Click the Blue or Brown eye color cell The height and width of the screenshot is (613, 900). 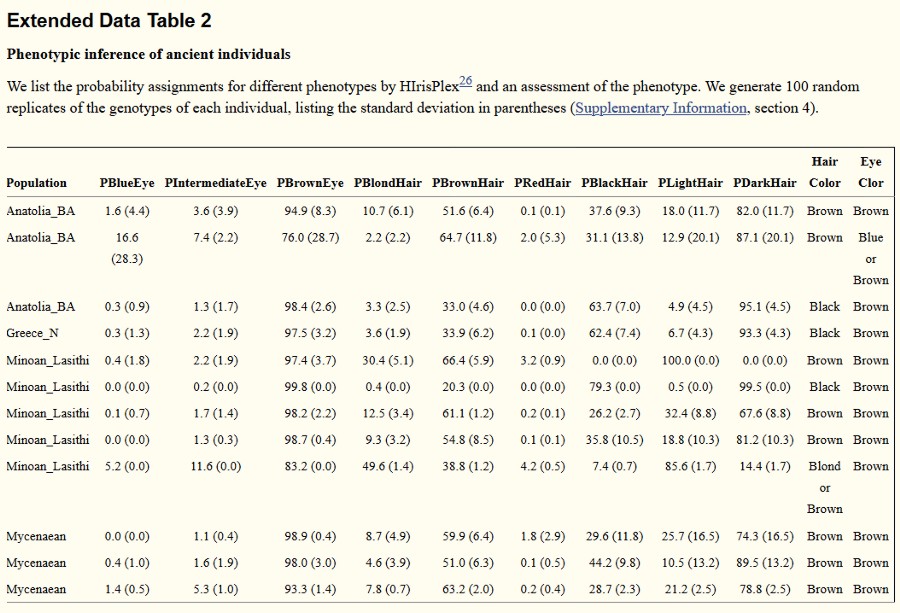pos(871,259)
